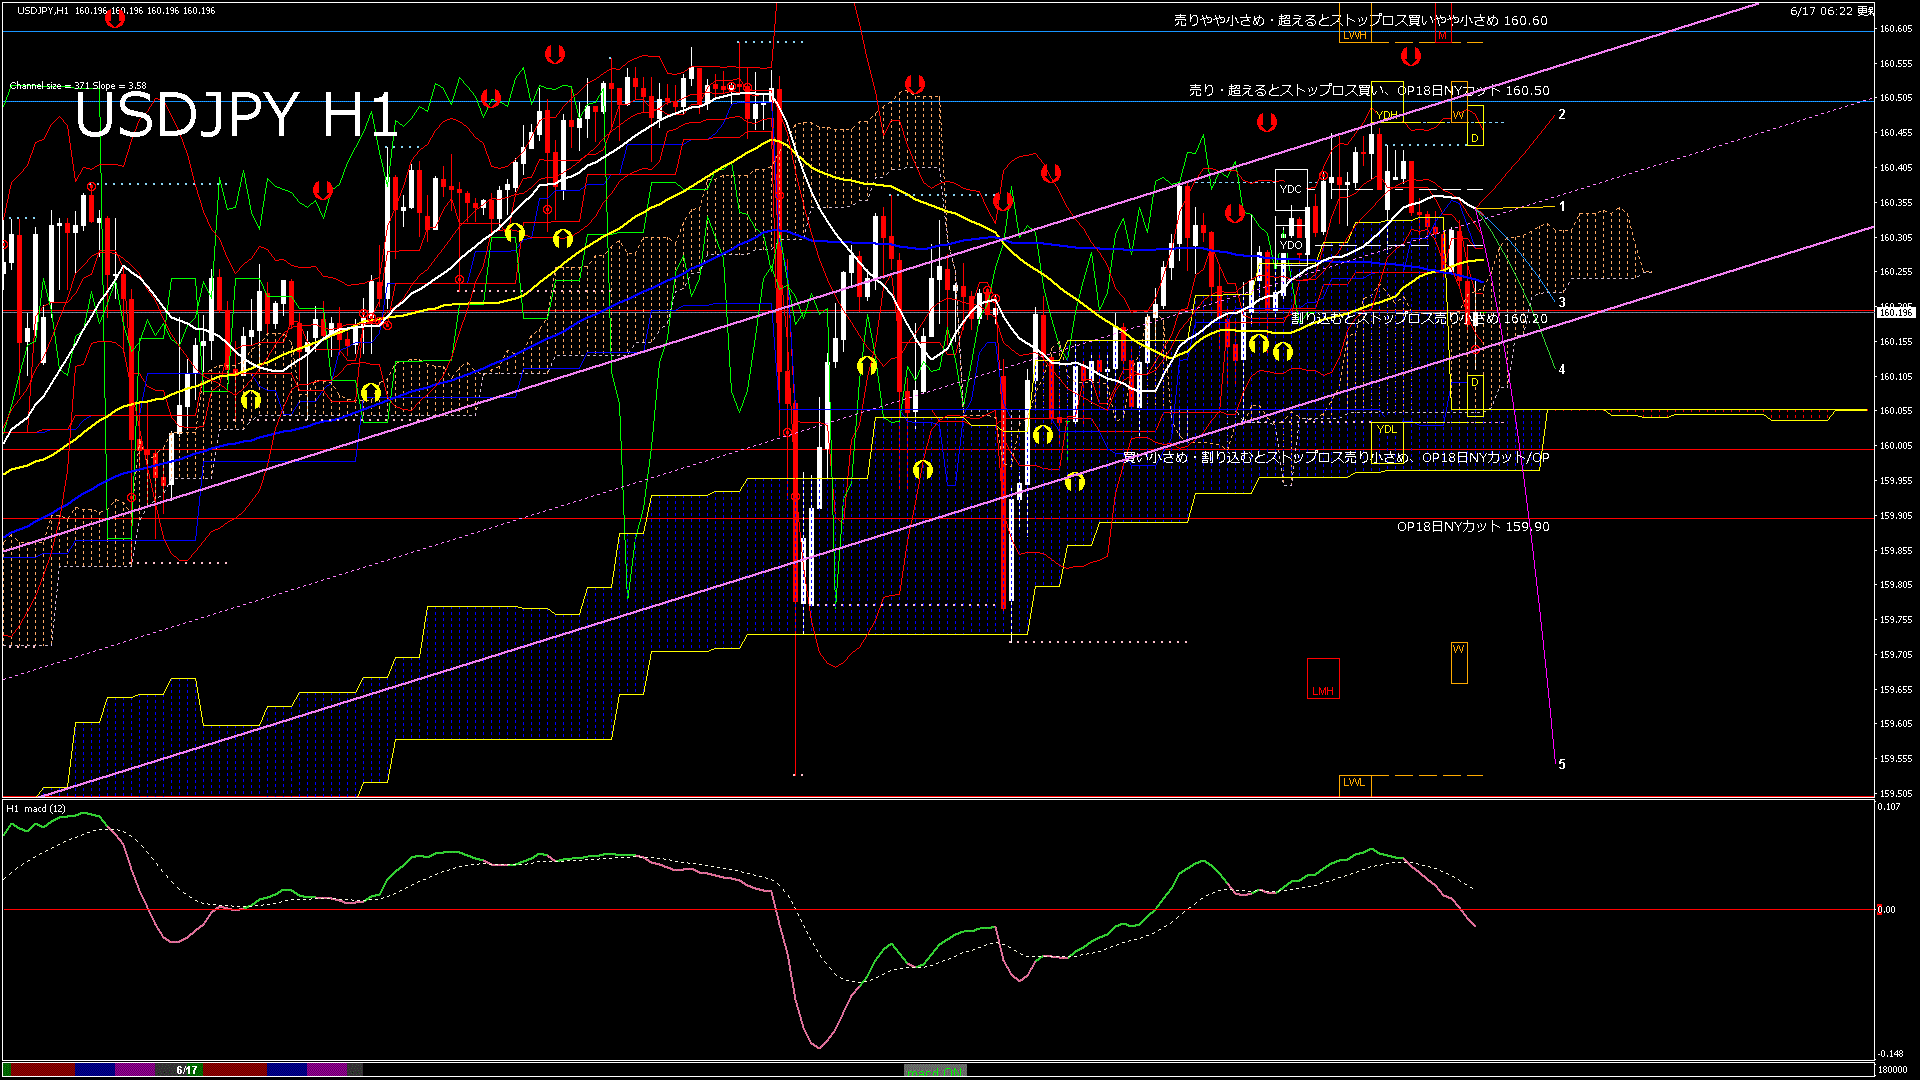Select projection line label 1
The width and height of the screenshot is (1920, 1080).
point(1562,207)
